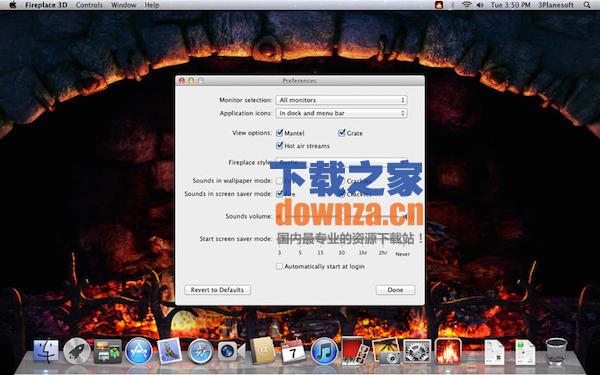Open System Preferences gear icon
The image size is (600, 375).
(417, 351)
